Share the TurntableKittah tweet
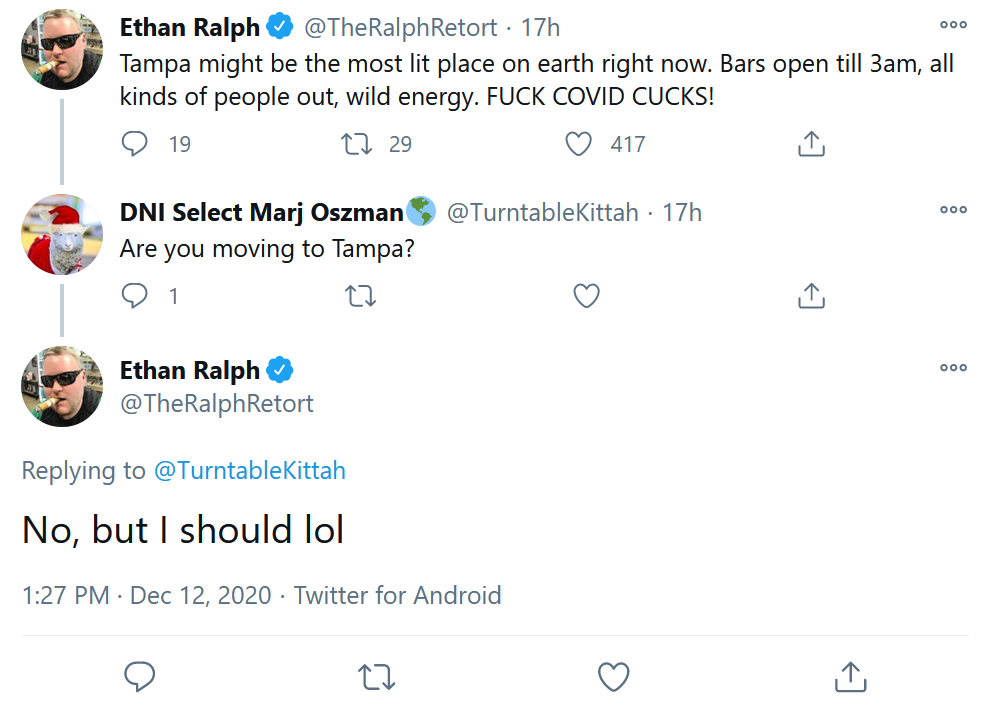This screenshot has height=706, width=990. pyautogui.click(x=811, y=296)
